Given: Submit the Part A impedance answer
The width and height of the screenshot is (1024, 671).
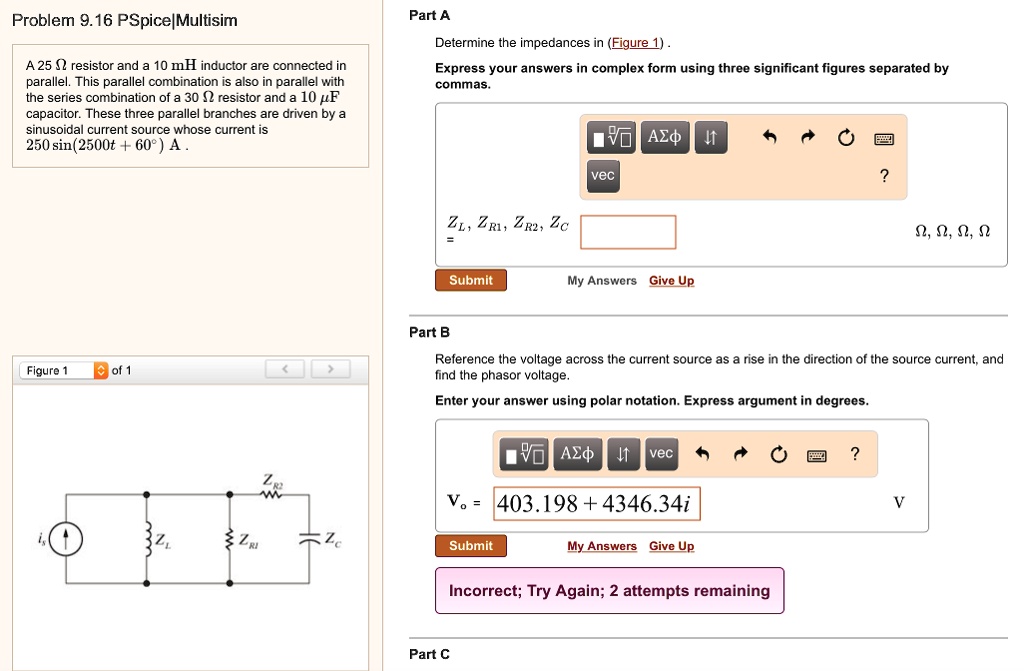Looking at the screenshot, I should (x=470, y=280).
